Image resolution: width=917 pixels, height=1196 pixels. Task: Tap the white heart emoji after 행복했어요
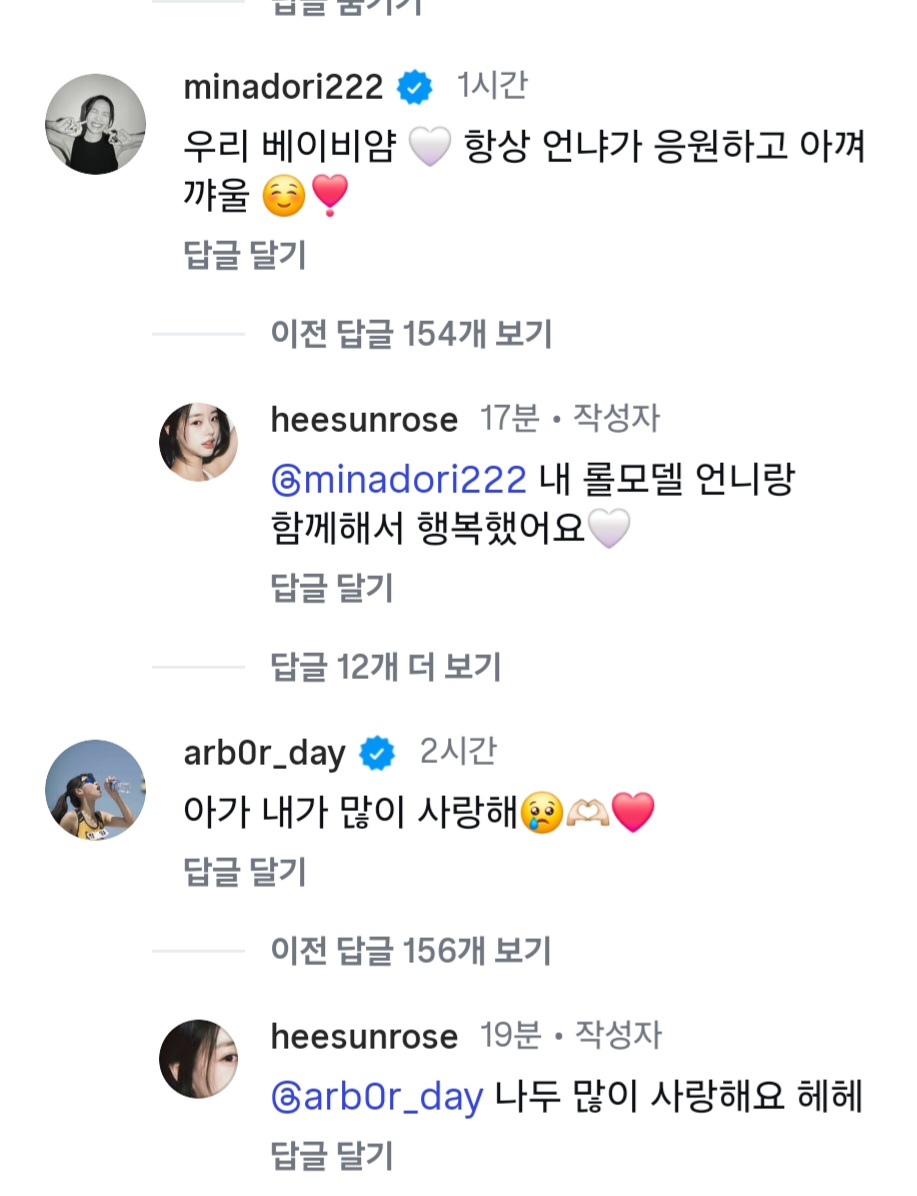click(x=609, y=529)
